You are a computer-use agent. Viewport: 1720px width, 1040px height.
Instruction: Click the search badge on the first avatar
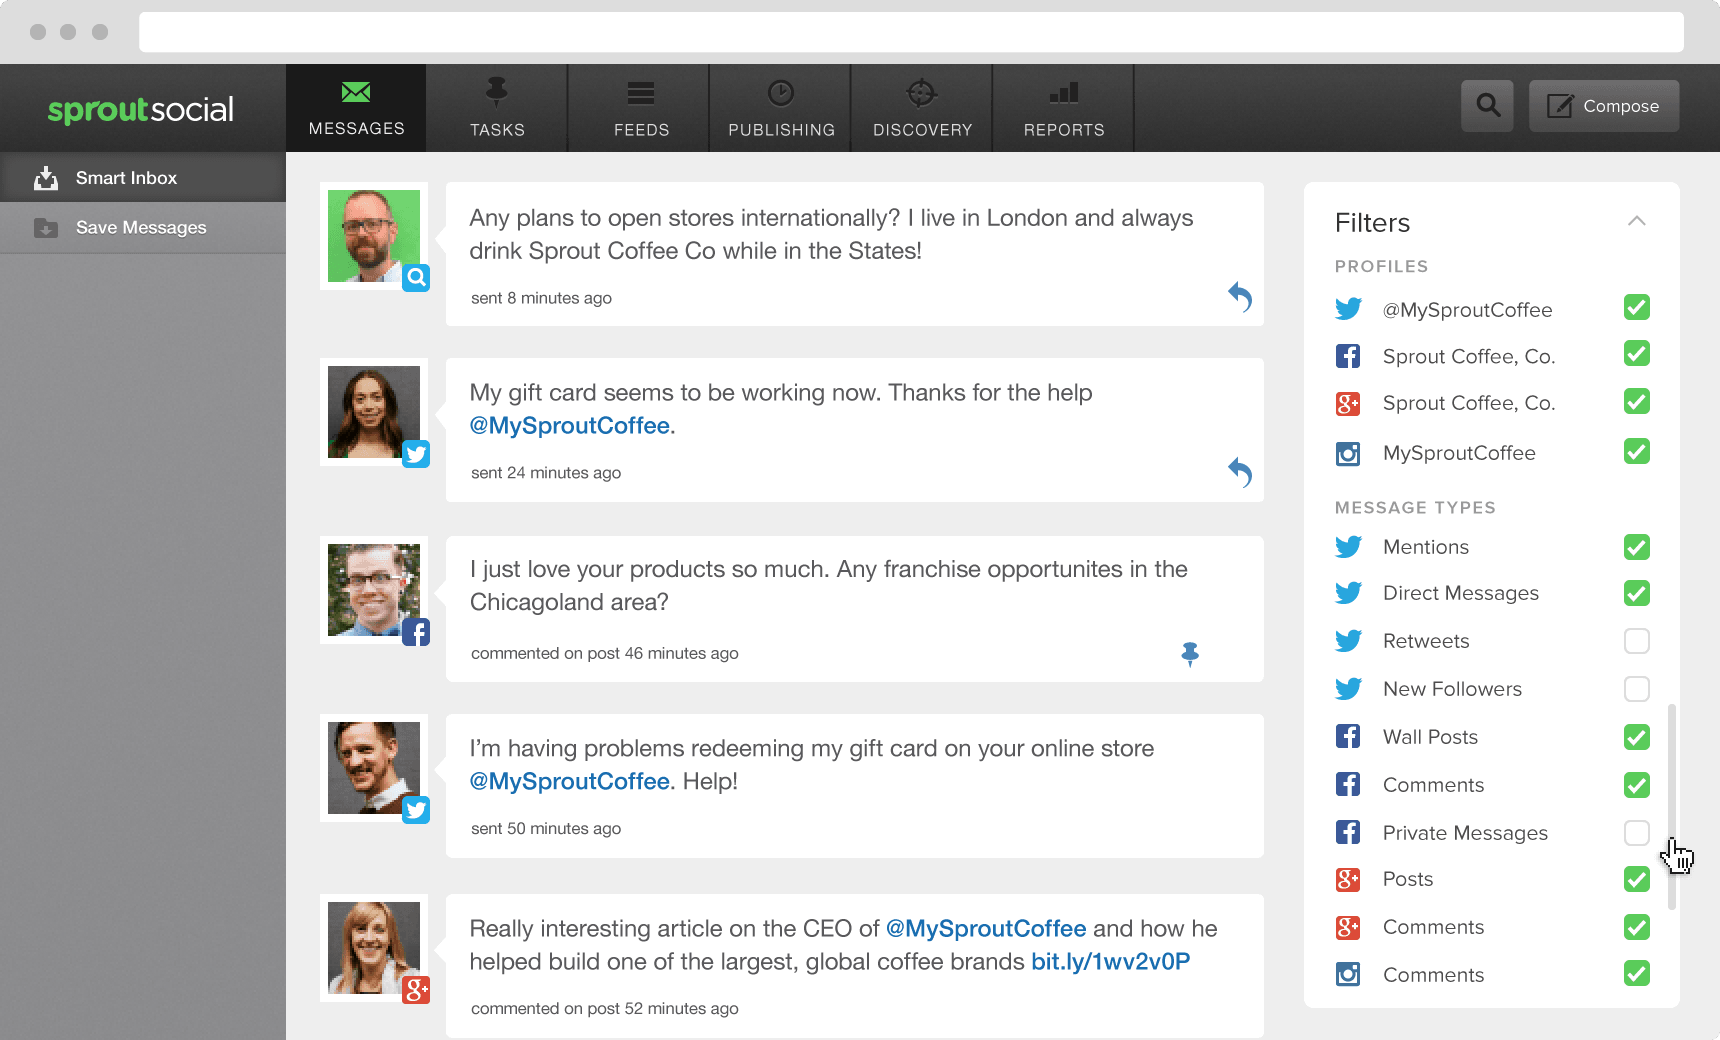point(416,278)
